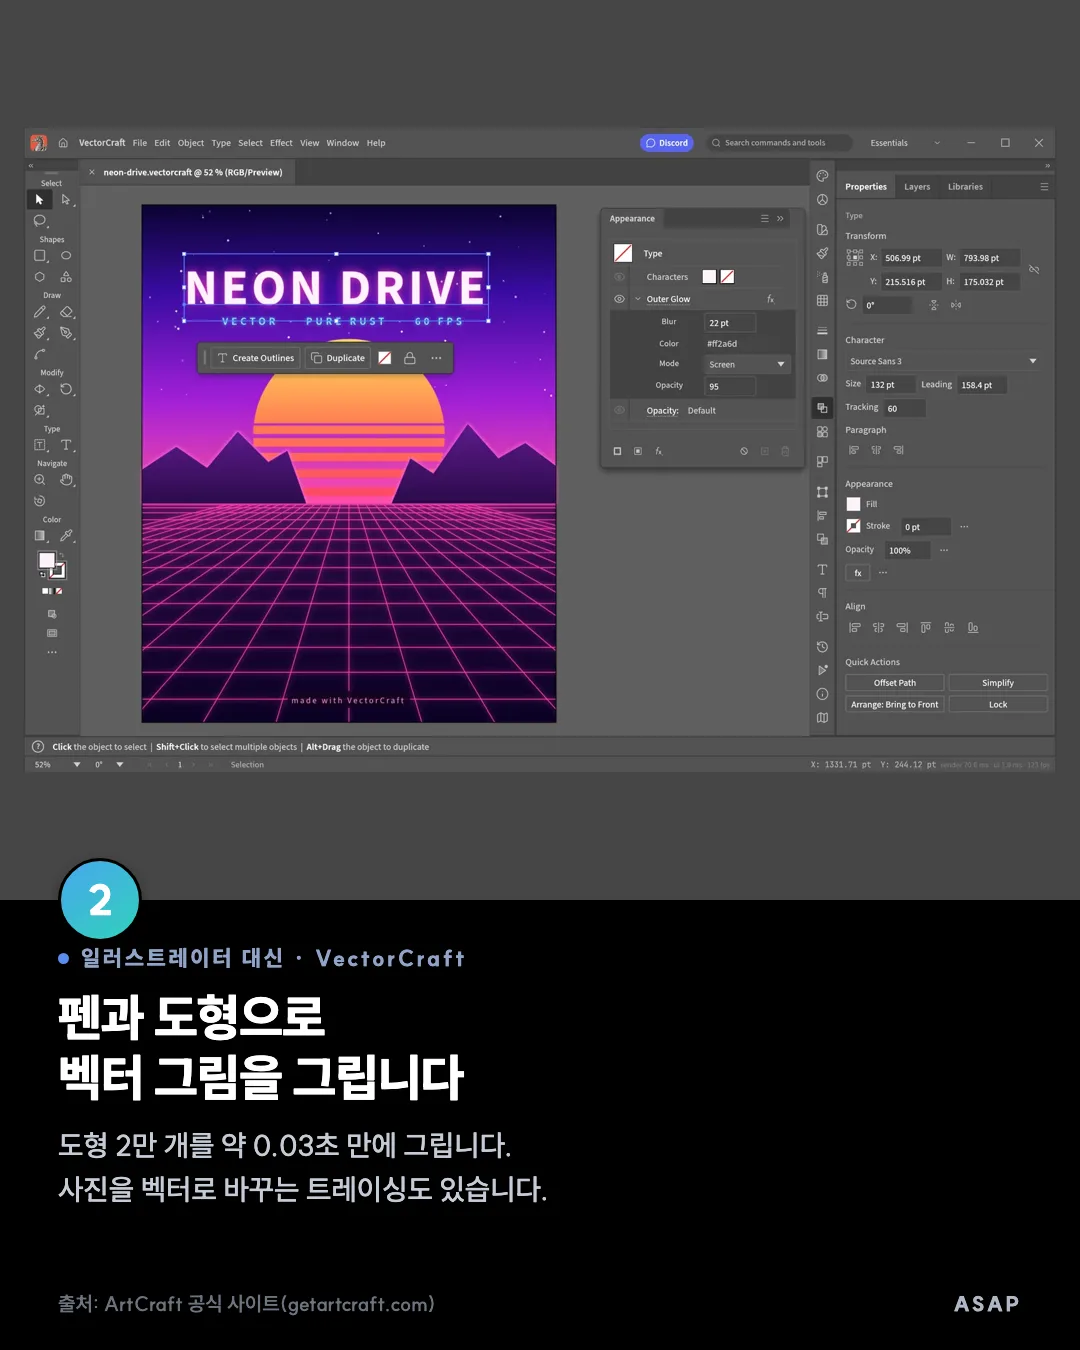
Task: Open the Mode Screen dropdown
Action: (x=747, y=365)
